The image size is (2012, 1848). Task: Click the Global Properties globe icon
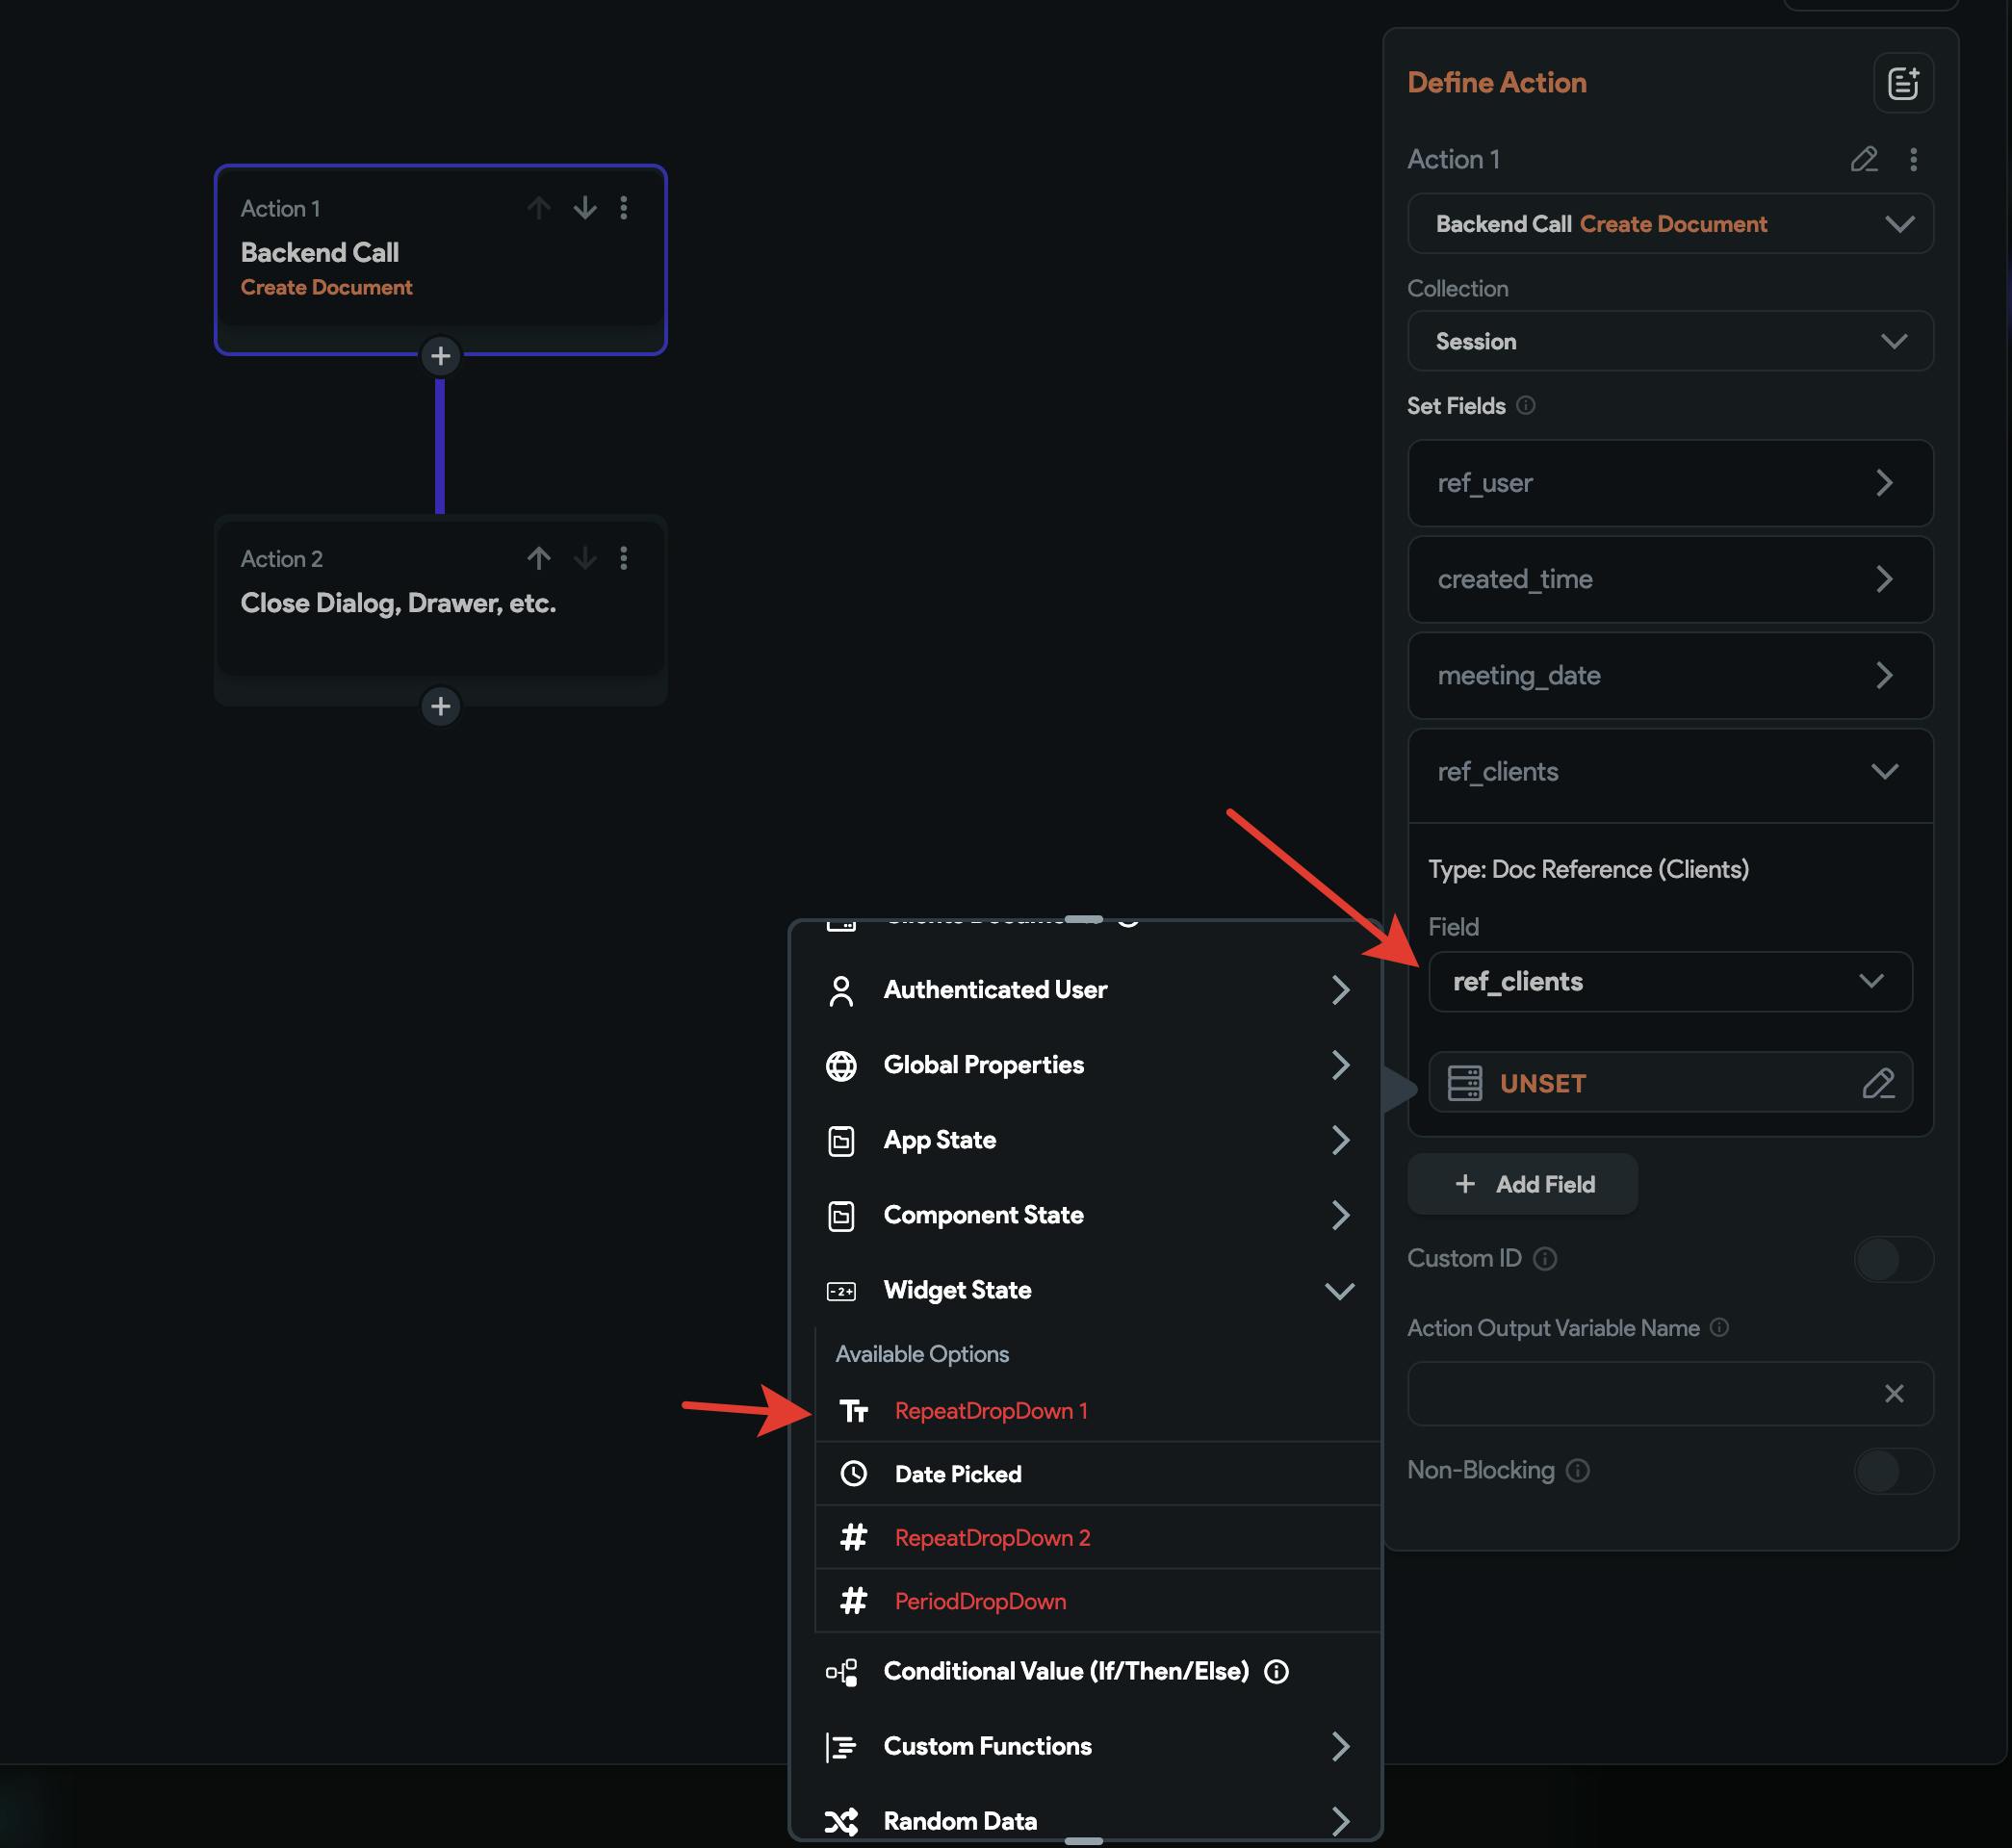[x=841, y=1066]
